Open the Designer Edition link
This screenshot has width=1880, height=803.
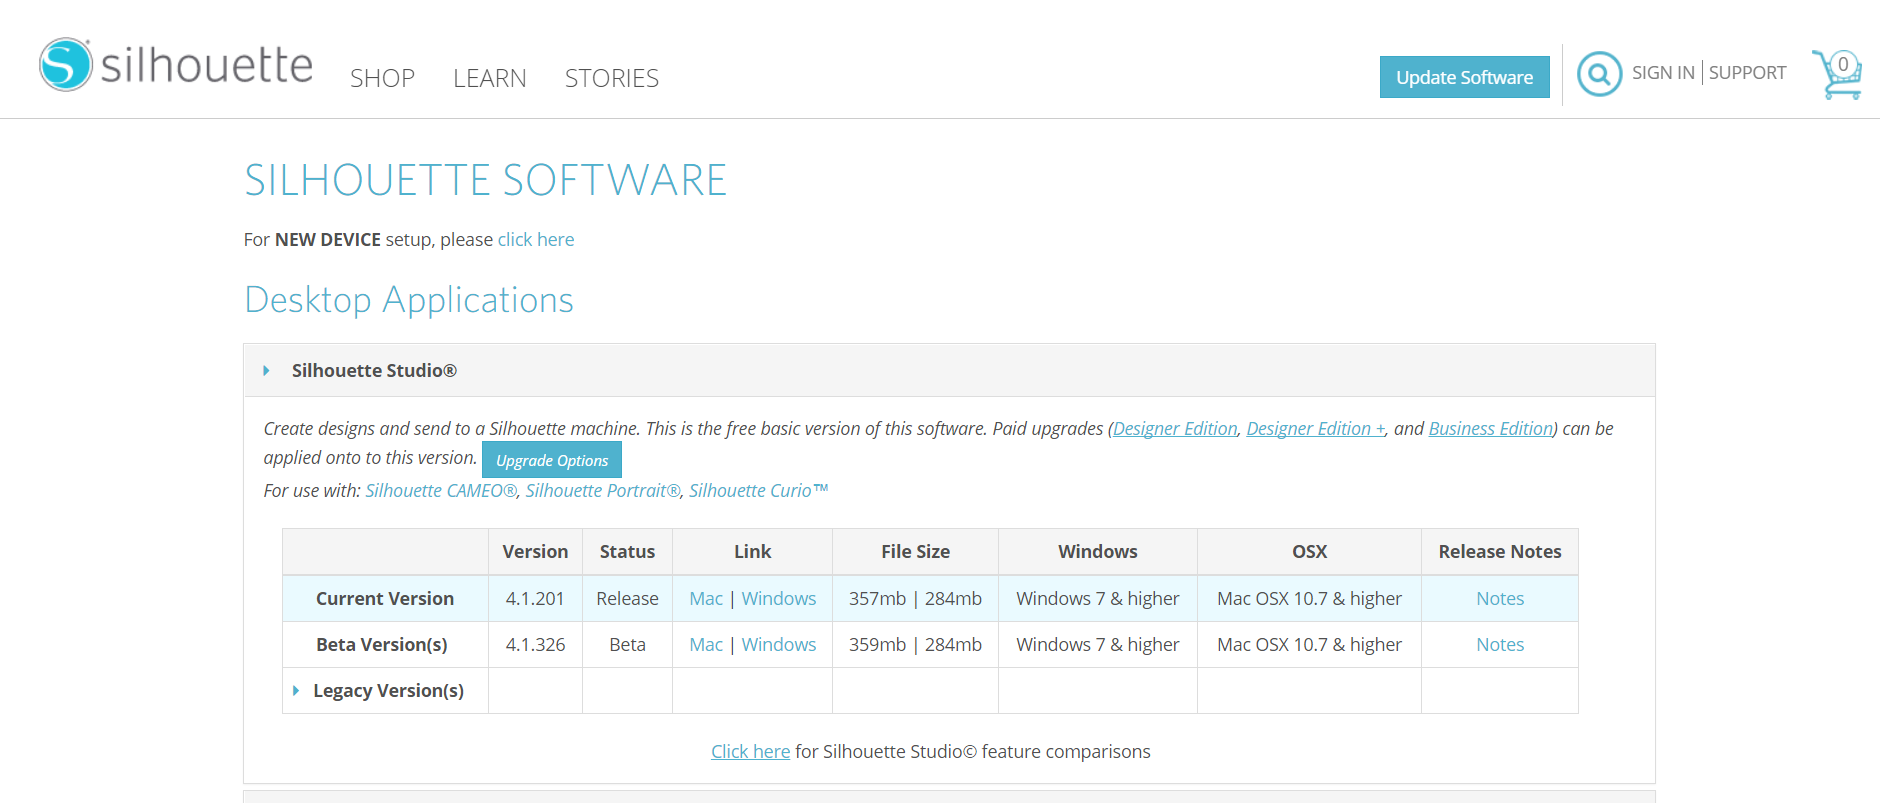[1175, 428]
